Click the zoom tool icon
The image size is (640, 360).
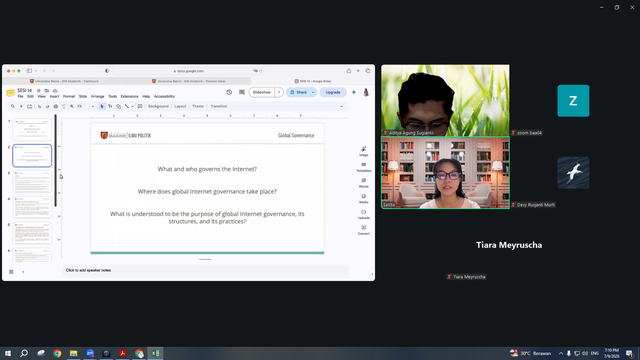coord(72,106)
